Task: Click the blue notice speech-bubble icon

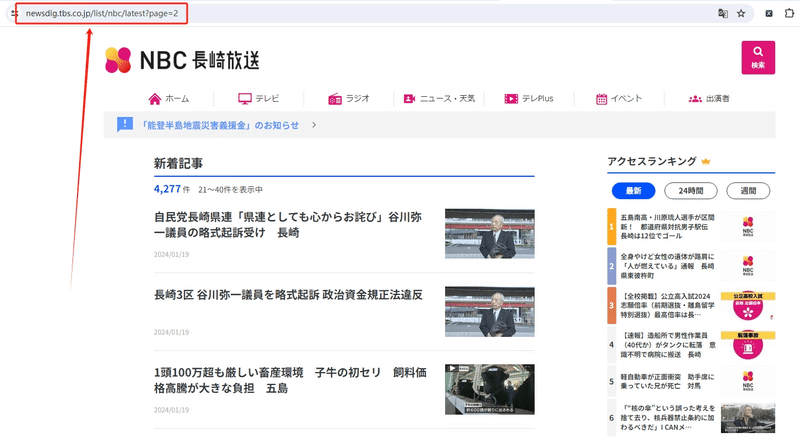Action: (124, 124)
